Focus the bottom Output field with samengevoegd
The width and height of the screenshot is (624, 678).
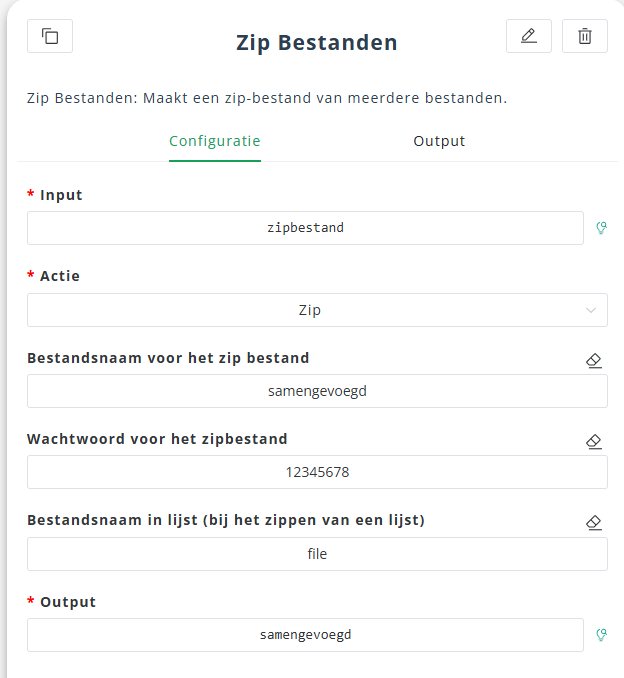[305, 634]
